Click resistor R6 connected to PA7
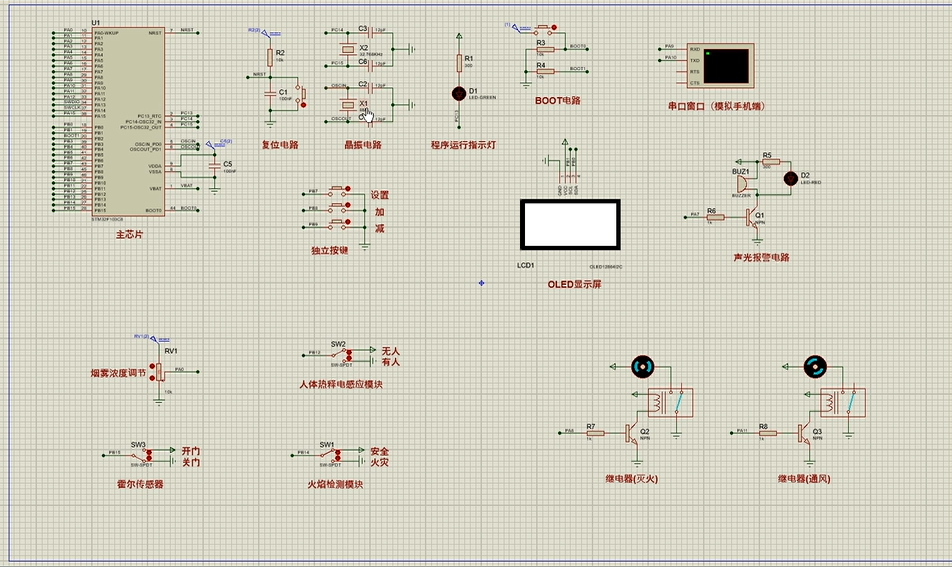952x567 pixels. coord(716,217)
